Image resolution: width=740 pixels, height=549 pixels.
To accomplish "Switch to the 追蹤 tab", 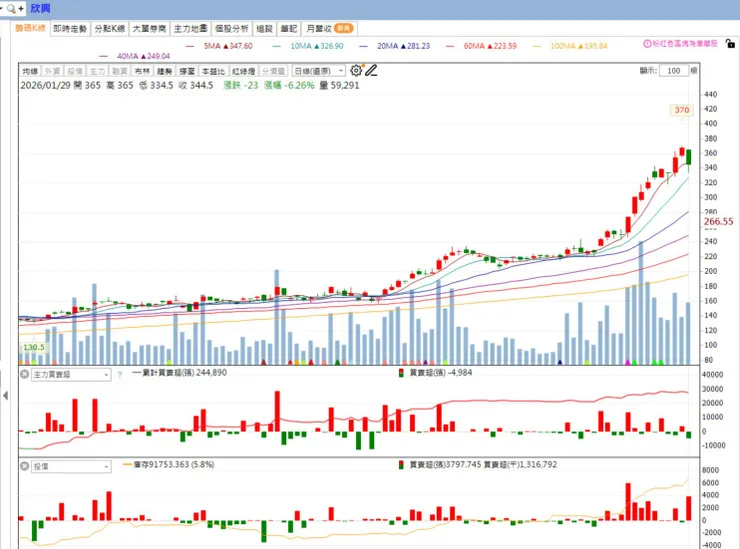I will click(x=265, y=29).
